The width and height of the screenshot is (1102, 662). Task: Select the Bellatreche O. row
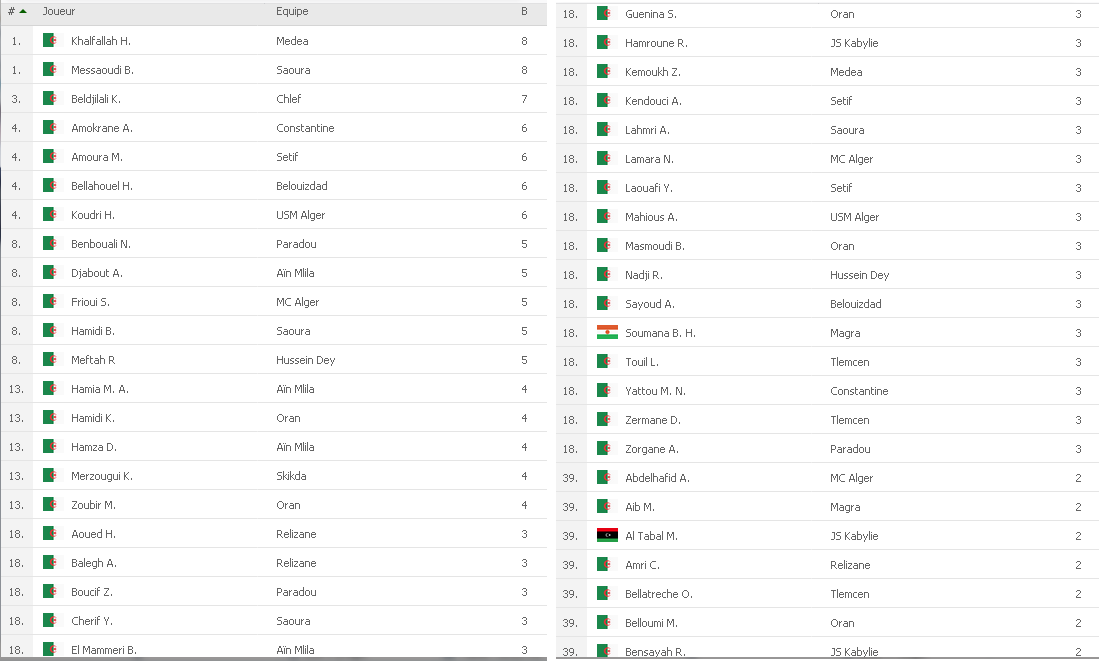pyautogui.click(x=828, y=594)
